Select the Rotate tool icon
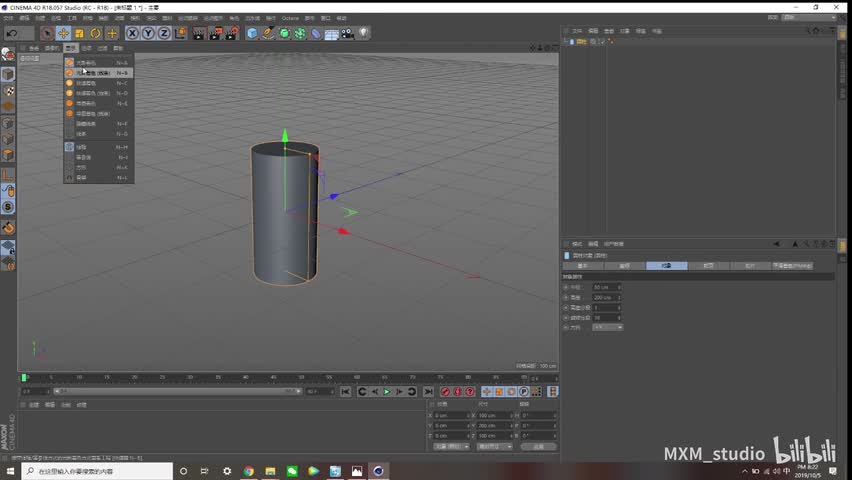 [x=96, y=33]
